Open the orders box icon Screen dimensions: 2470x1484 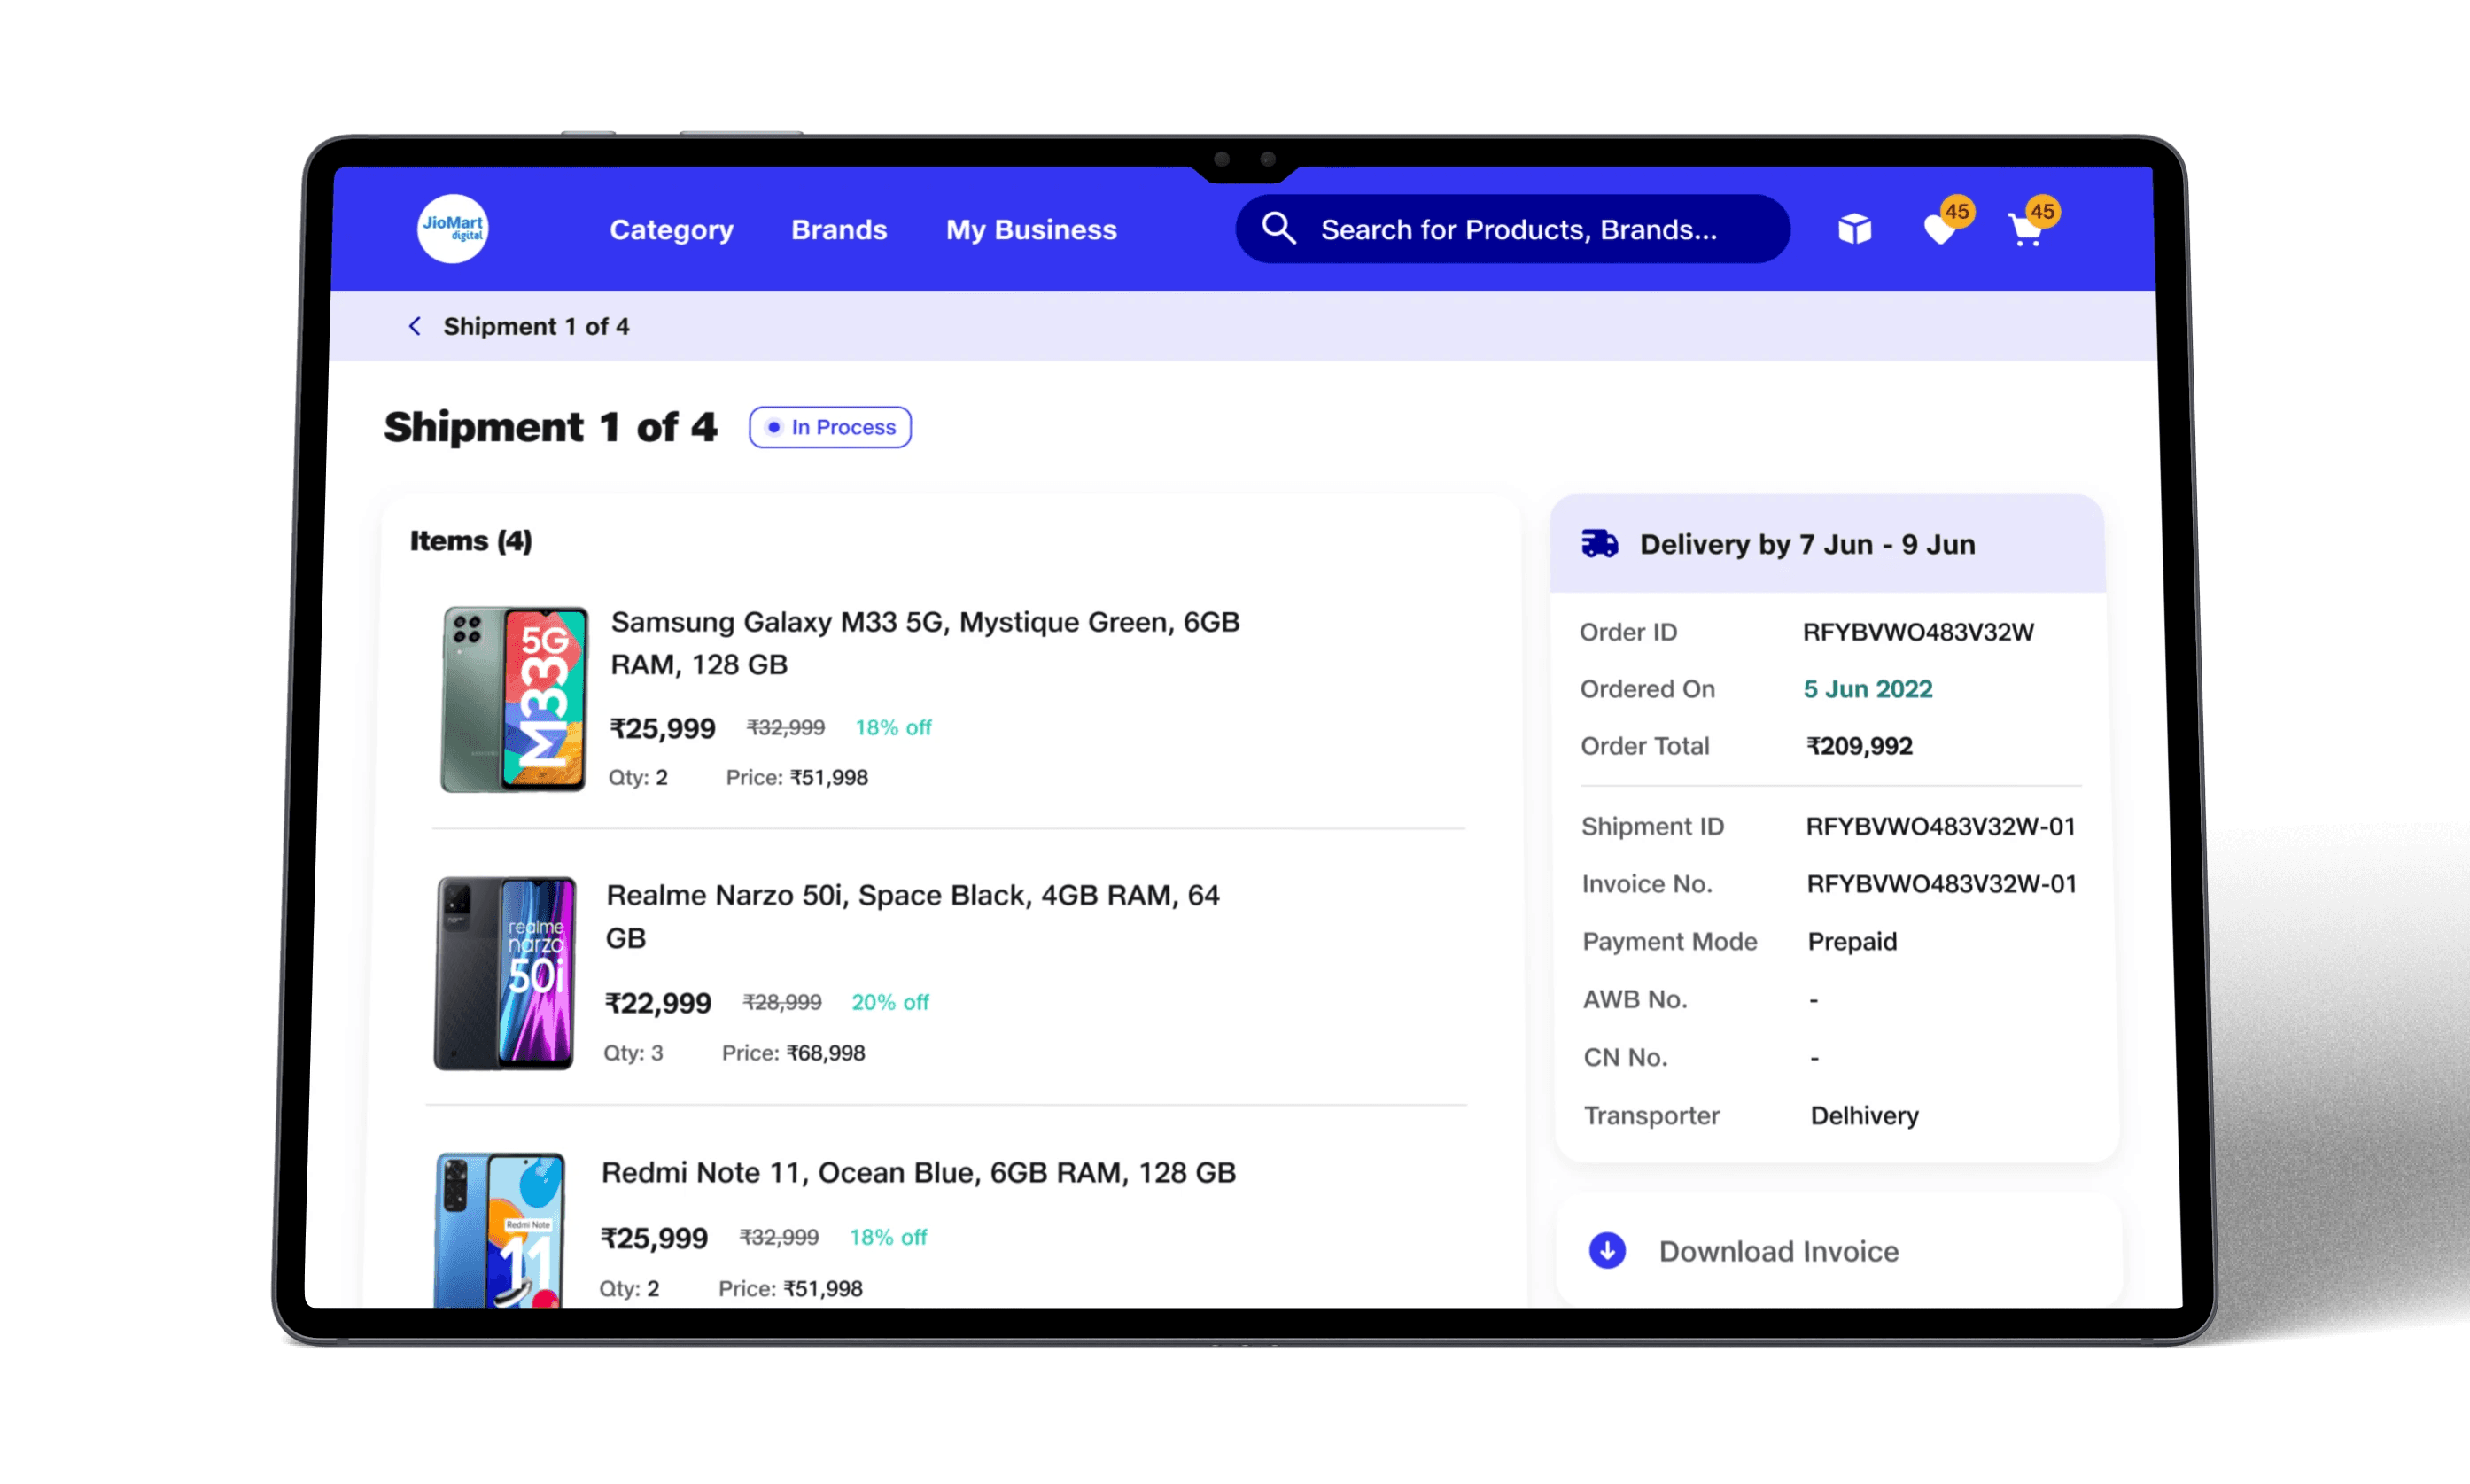[x=1854, y=229]
